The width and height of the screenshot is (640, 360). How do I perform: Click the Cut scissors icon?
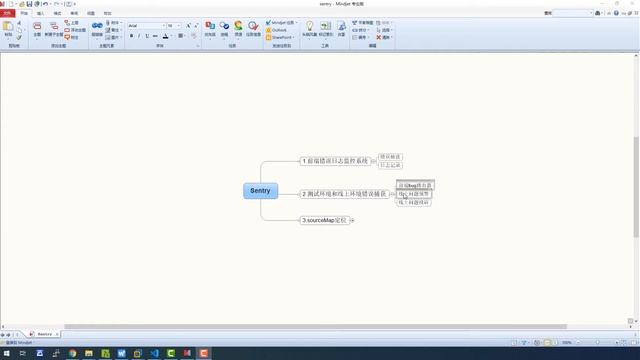pyautogui.click(x=19, y=23)
